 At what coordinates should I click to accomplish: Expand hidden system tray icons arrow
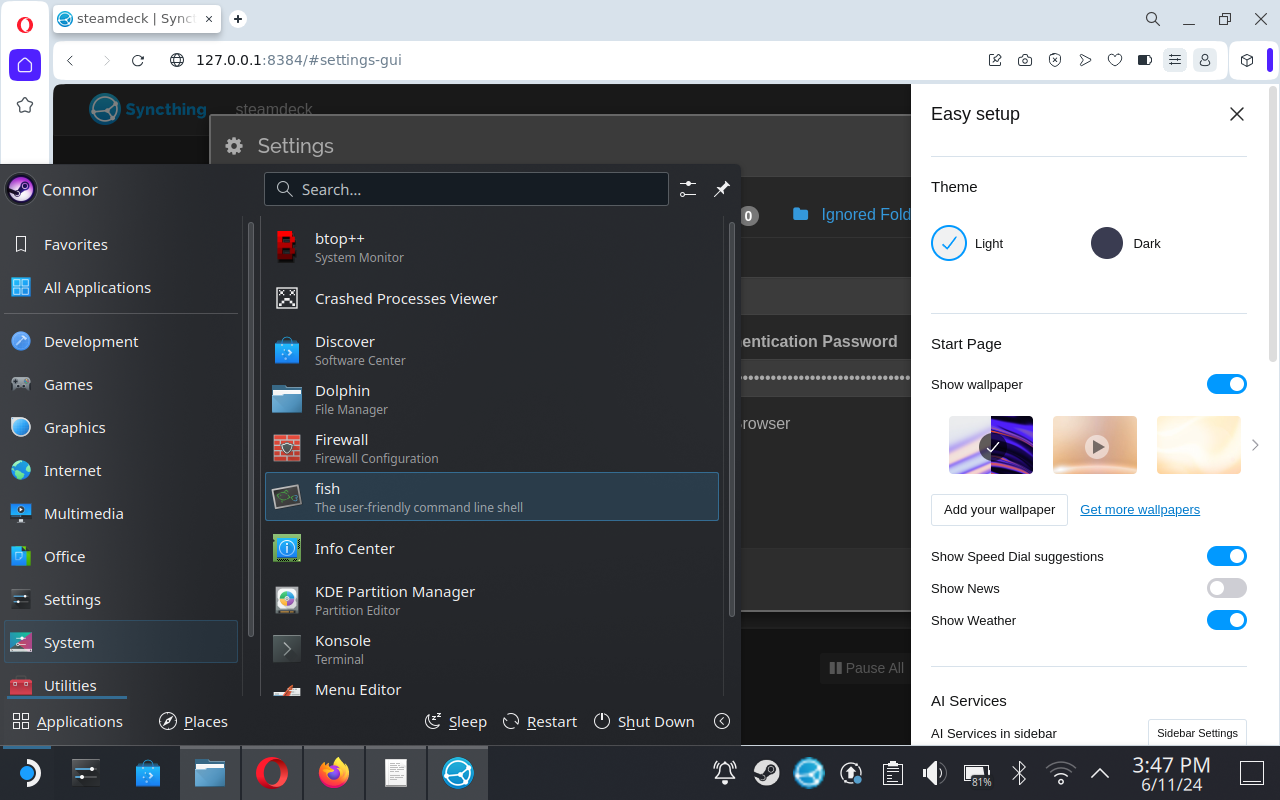(1100, 773)
